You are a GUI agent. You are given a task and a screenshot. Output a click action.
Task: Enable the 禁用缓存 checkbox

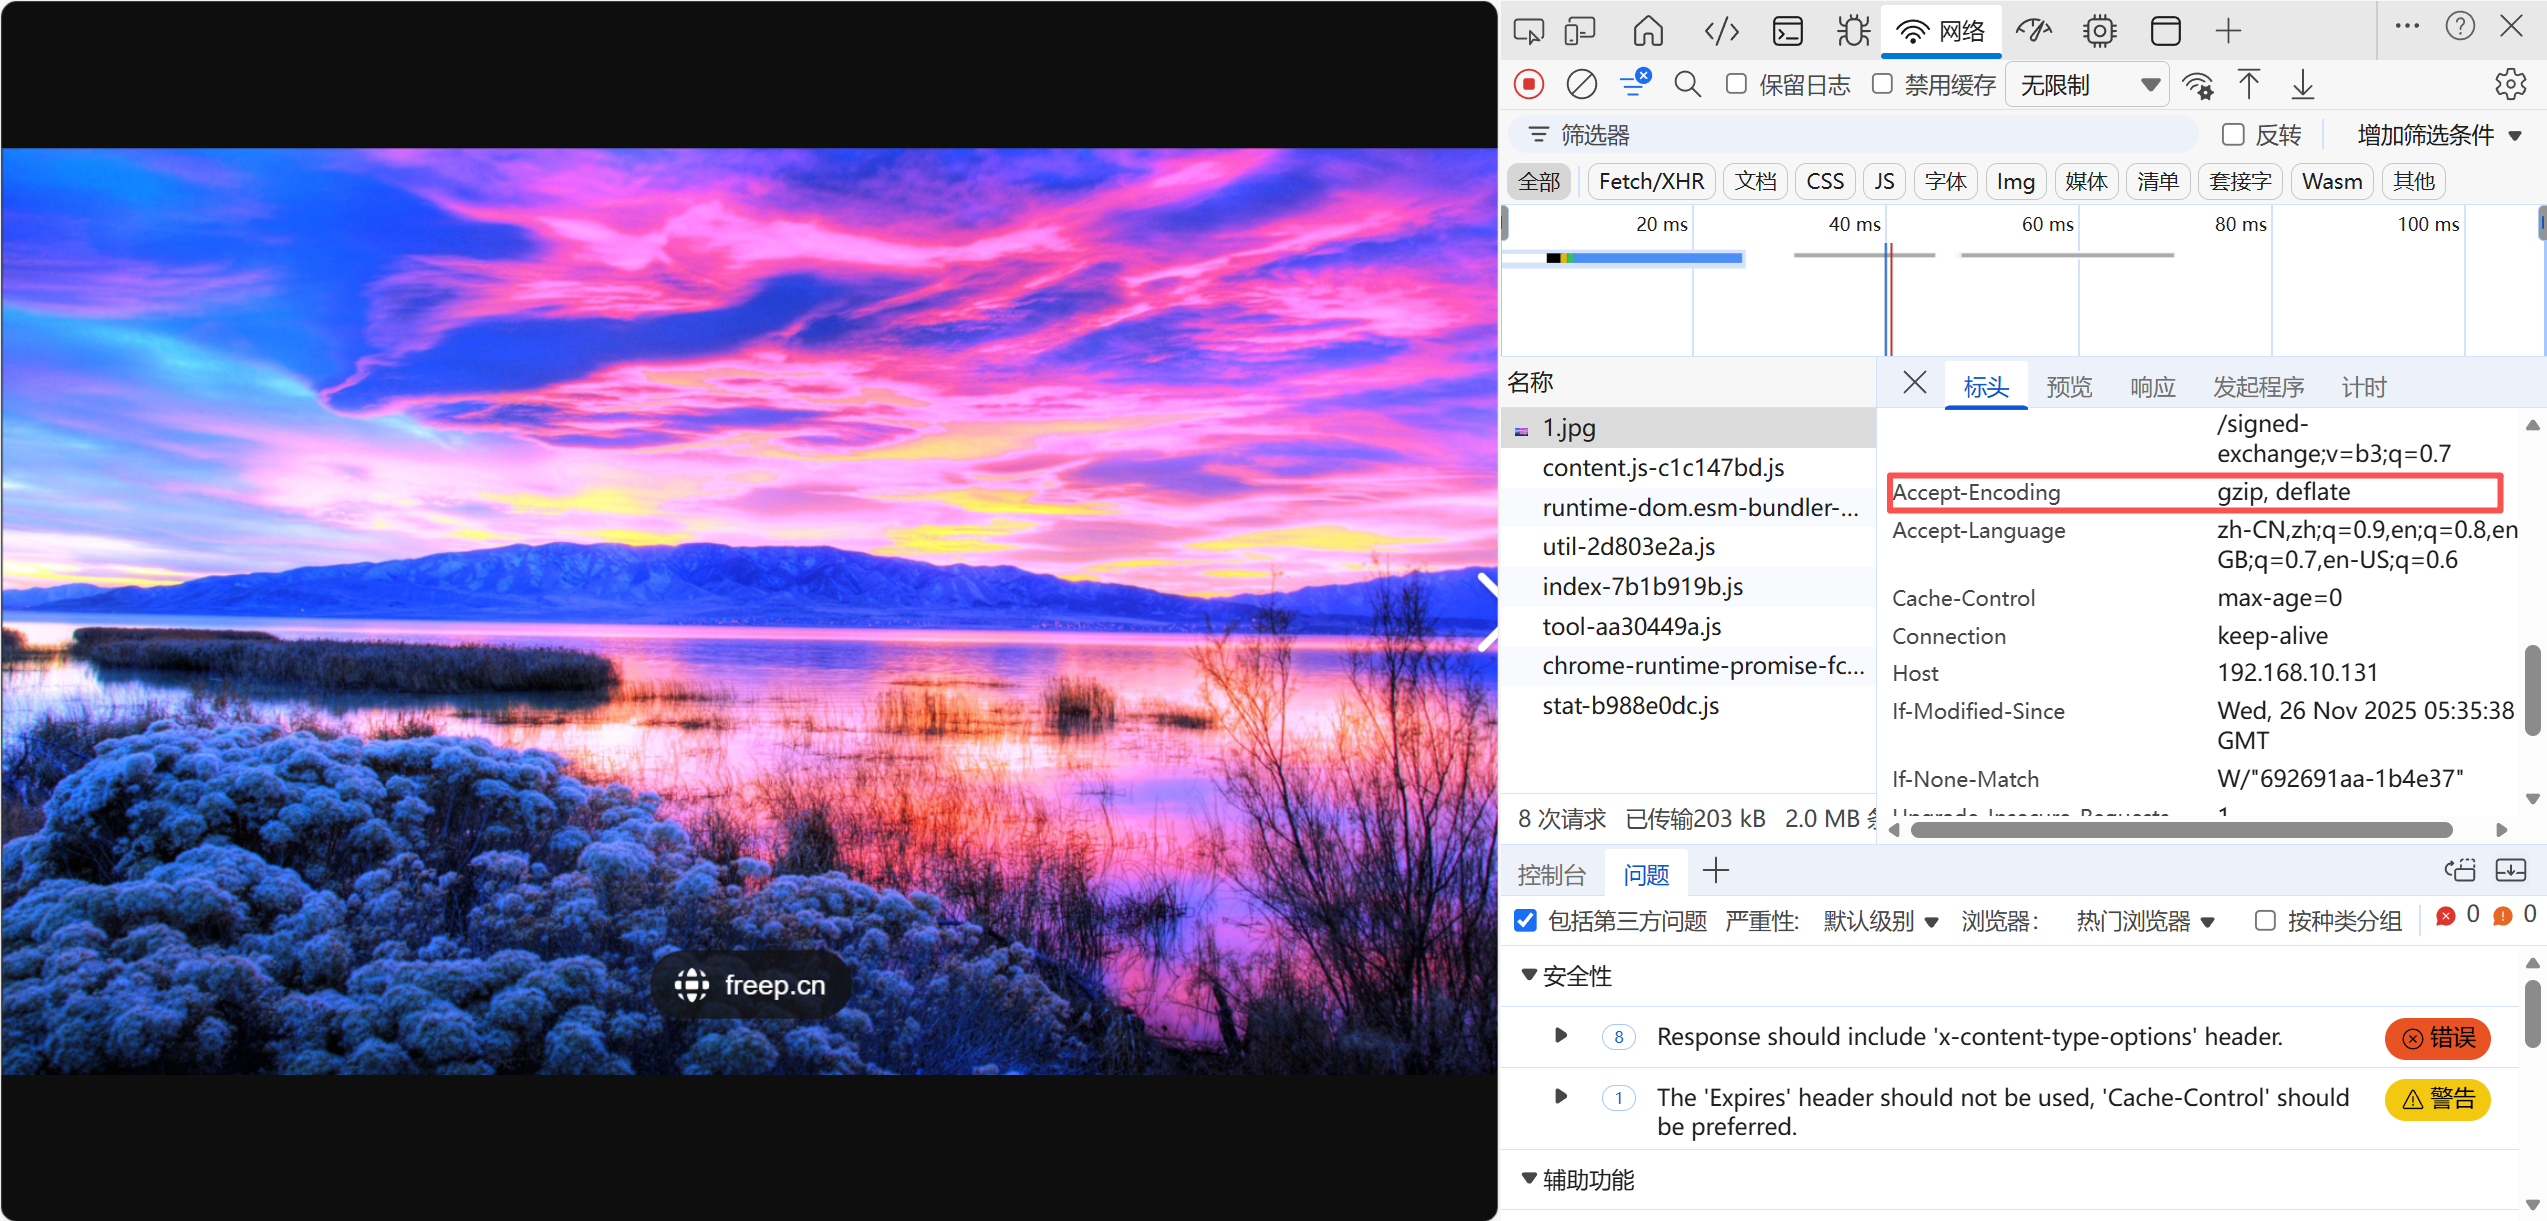point(1882,84)
